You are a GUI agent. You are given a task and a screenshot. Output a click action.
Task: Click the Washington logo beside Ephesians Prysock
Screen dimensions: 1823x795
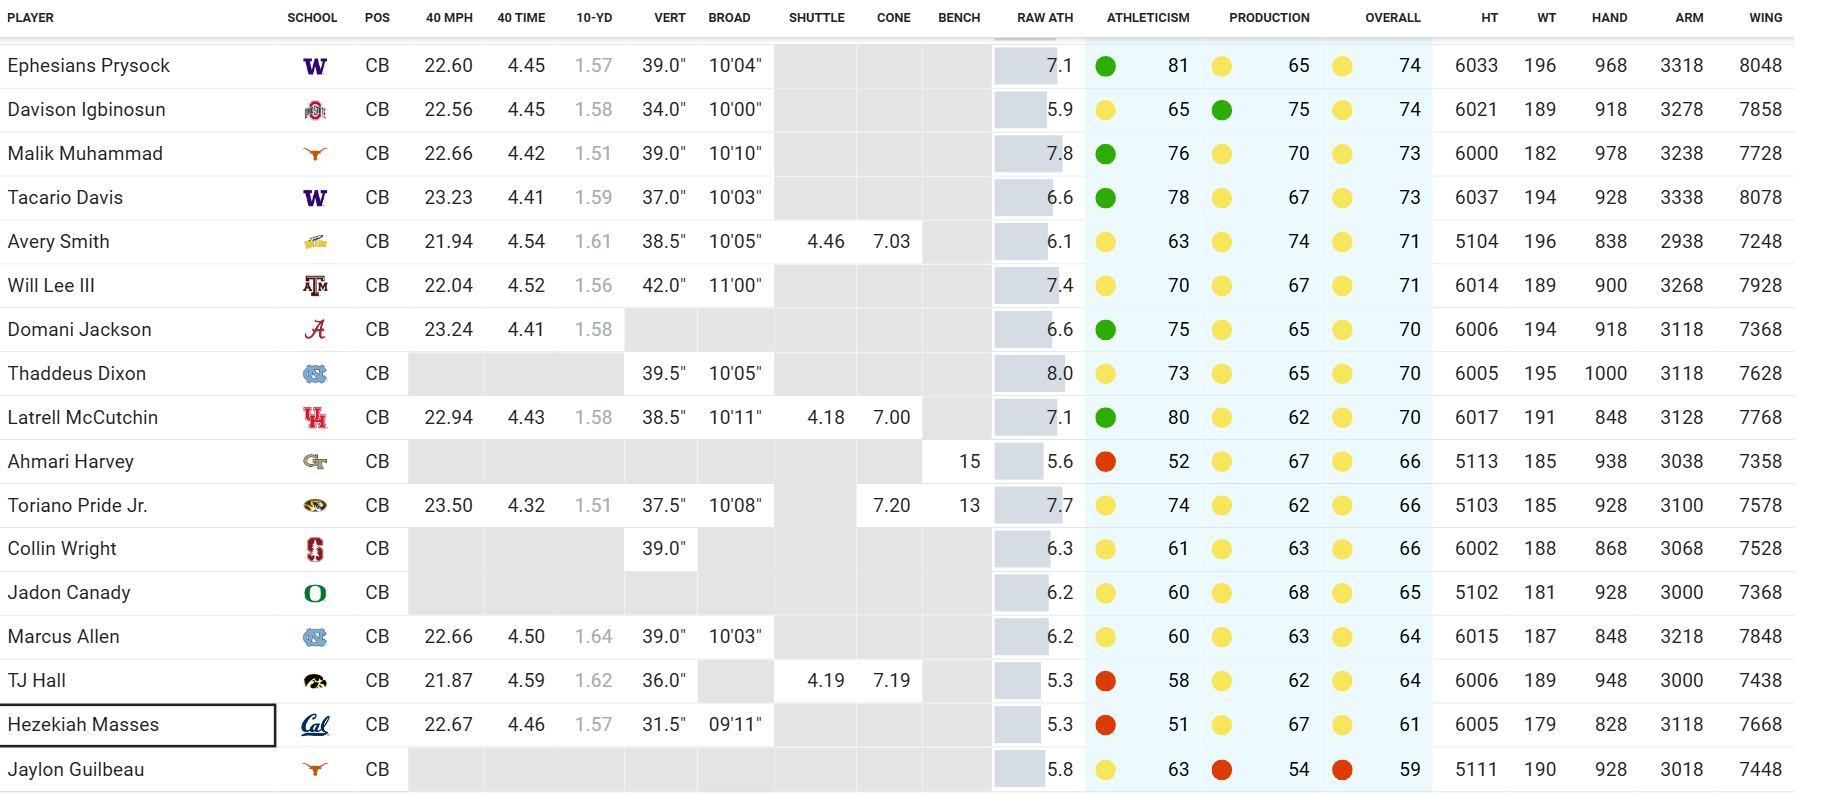pyautogui.click(x=314, y=66)
